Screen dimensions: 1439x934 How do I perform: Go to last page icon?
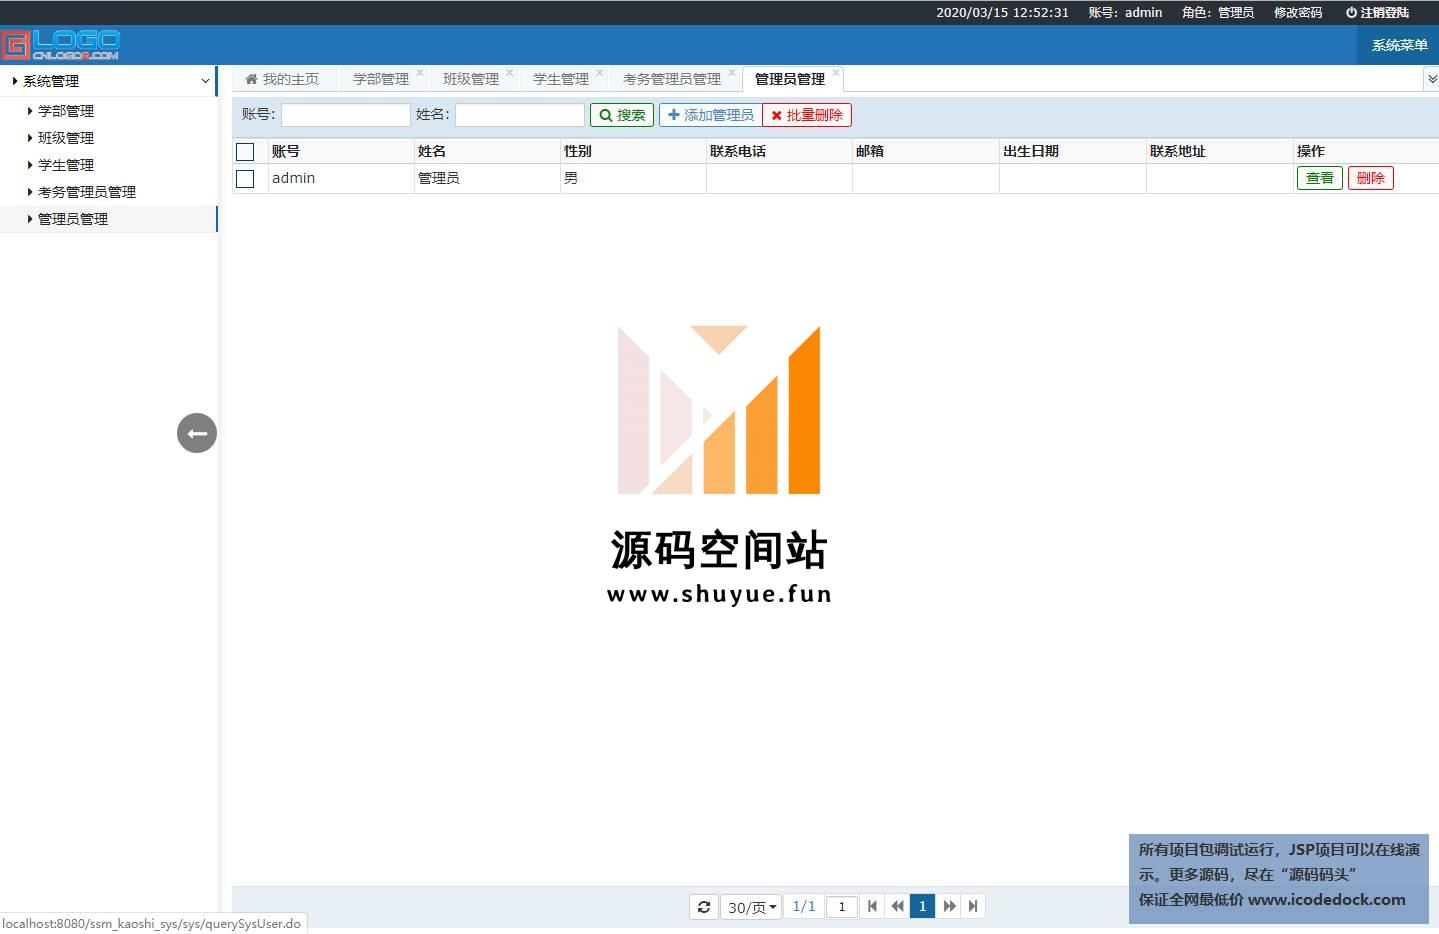tap(973, 906)
